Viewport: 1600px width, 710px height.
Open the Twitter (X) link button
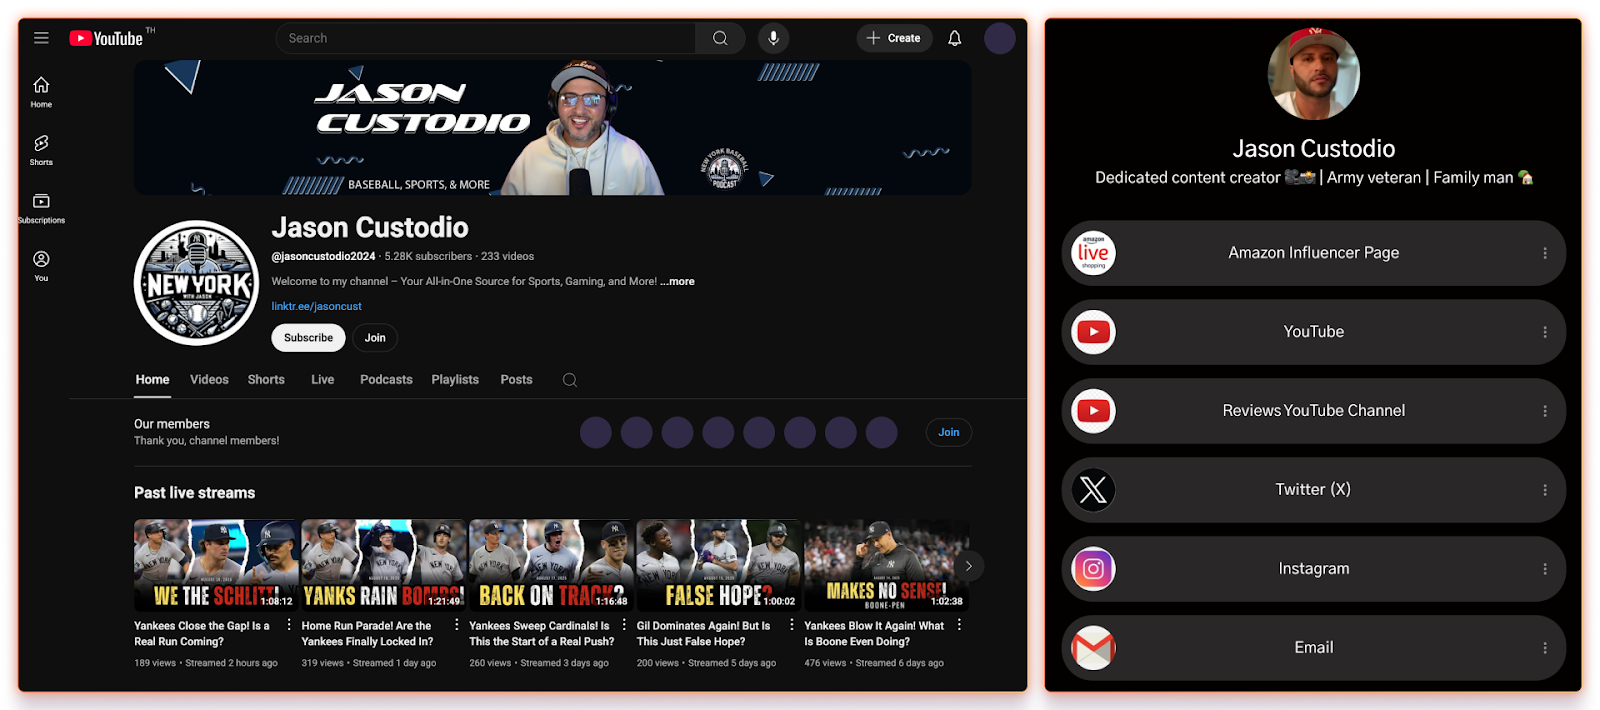pos(1314,490)
